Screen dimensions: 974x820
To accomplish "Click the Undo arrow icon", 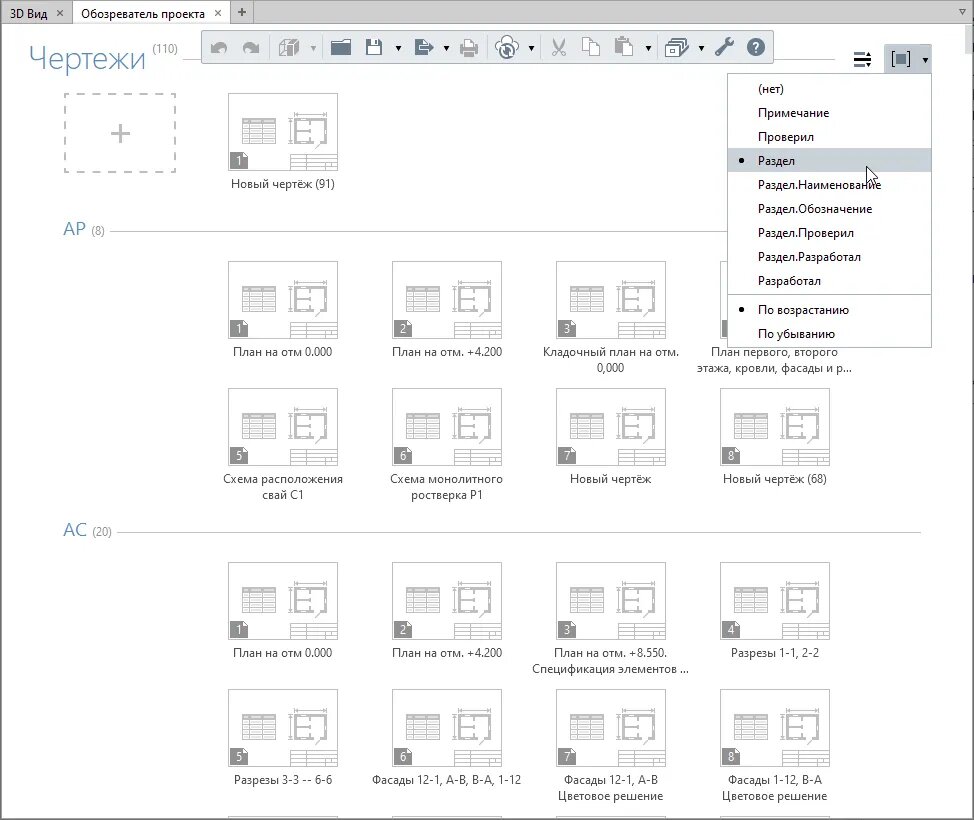I will [219, 48].
